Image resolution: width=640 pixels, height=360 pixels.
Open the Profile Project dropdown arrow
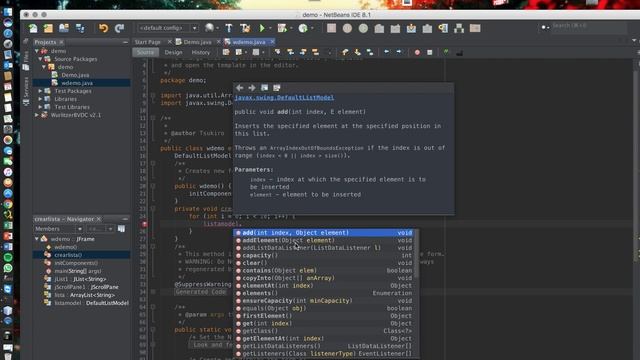click(312, 28)
